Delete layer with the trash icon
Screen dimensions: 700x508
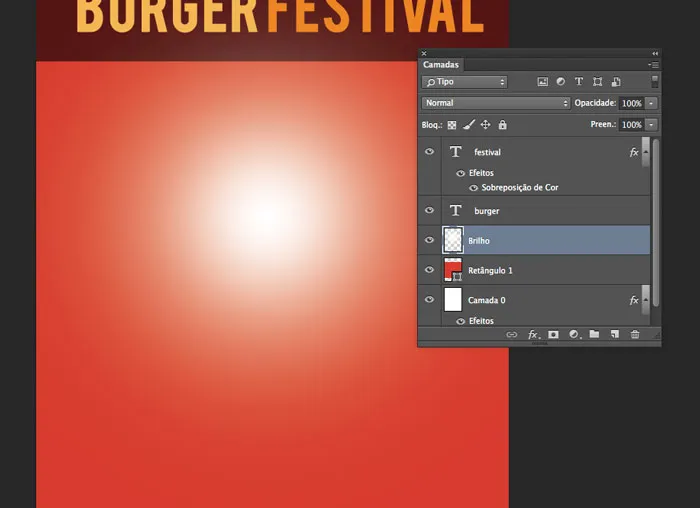pyautogui.click(x=635, y=334)
